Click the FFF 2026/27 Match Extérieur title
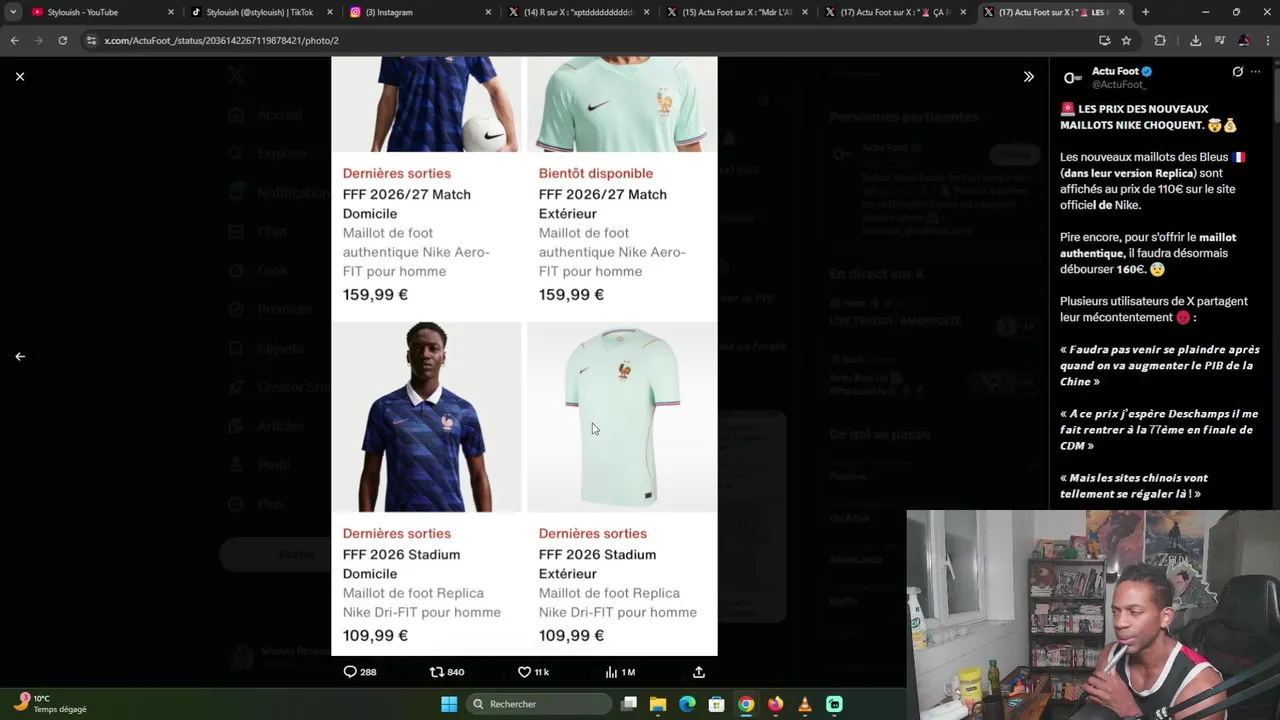This screenshot has height=720, width=1280. coord(602,204)
